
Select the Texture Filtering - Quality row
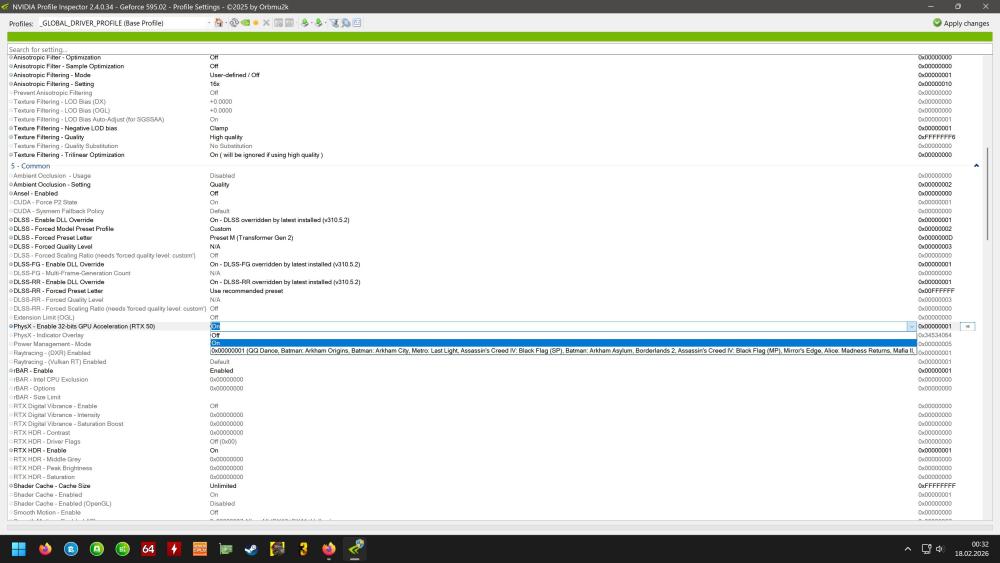click(495, 137)
